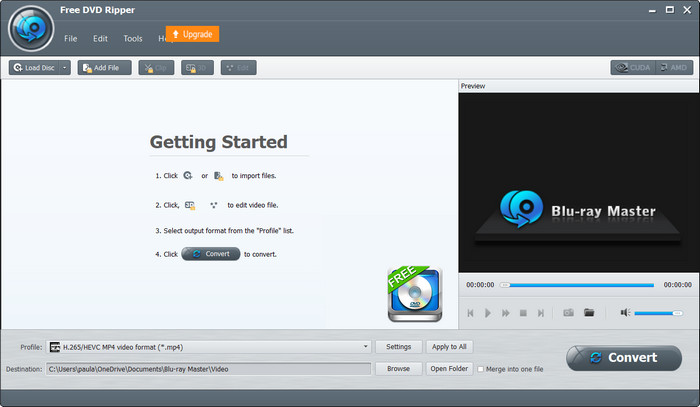Toggle AMD acceleration
The image size is (700, 407).
tap(672, 67)
